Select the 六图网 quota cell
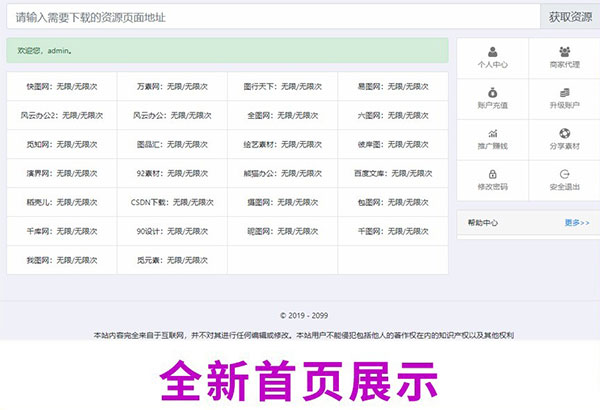Image resolution: width=600 pixels, height=410 pixels. [393, 115]
